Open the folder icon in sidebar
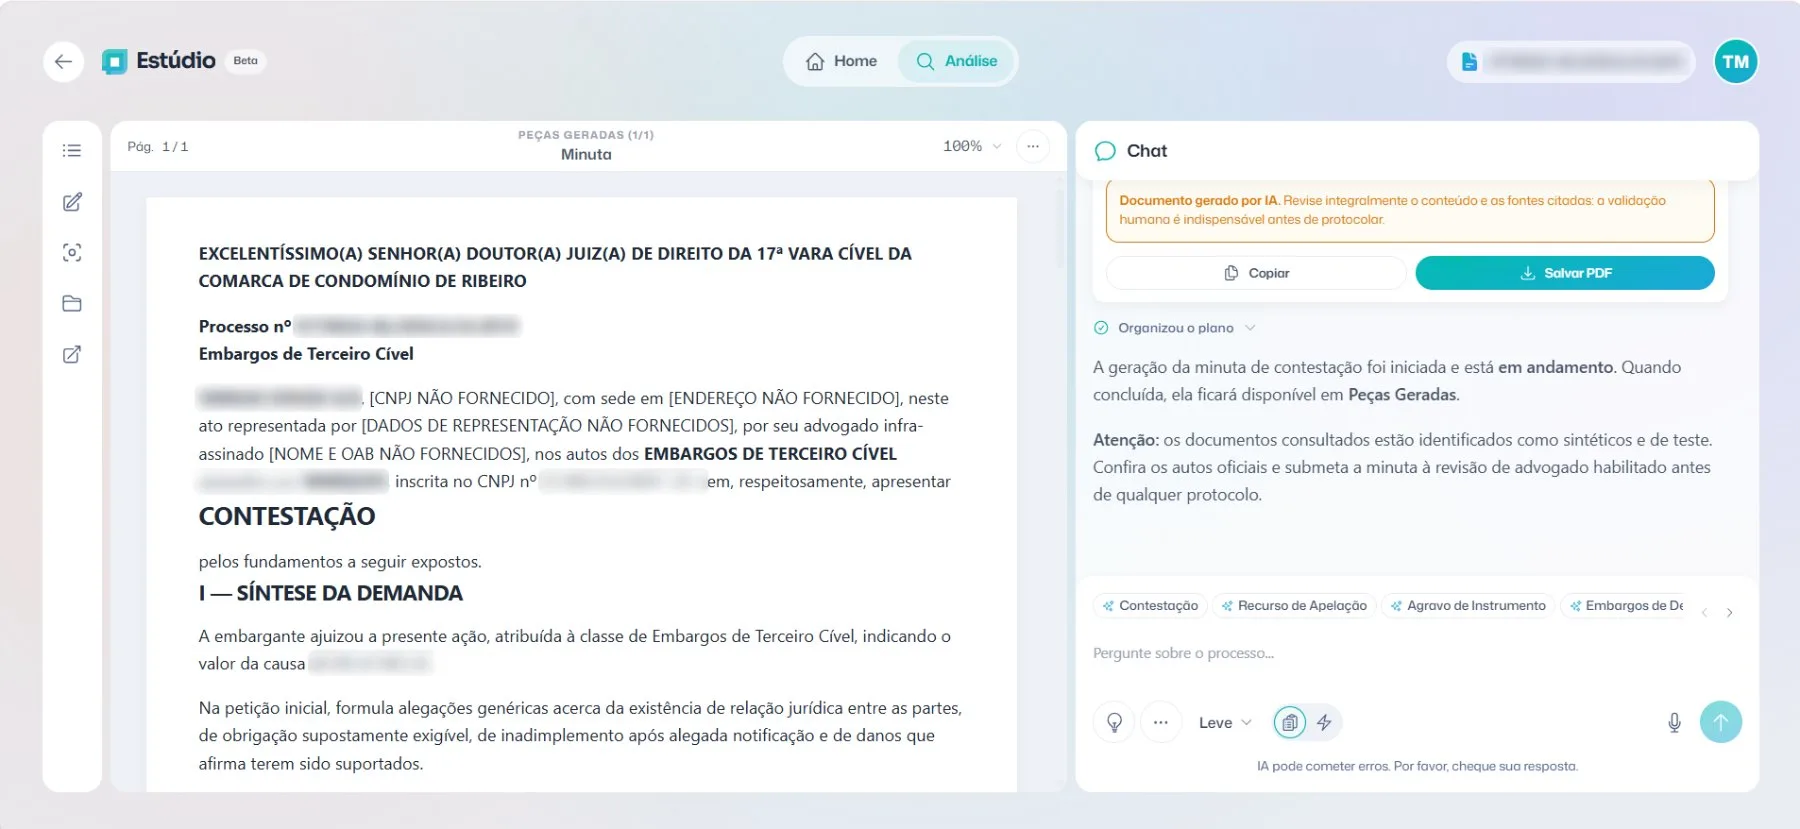 [x=72, y=304]
